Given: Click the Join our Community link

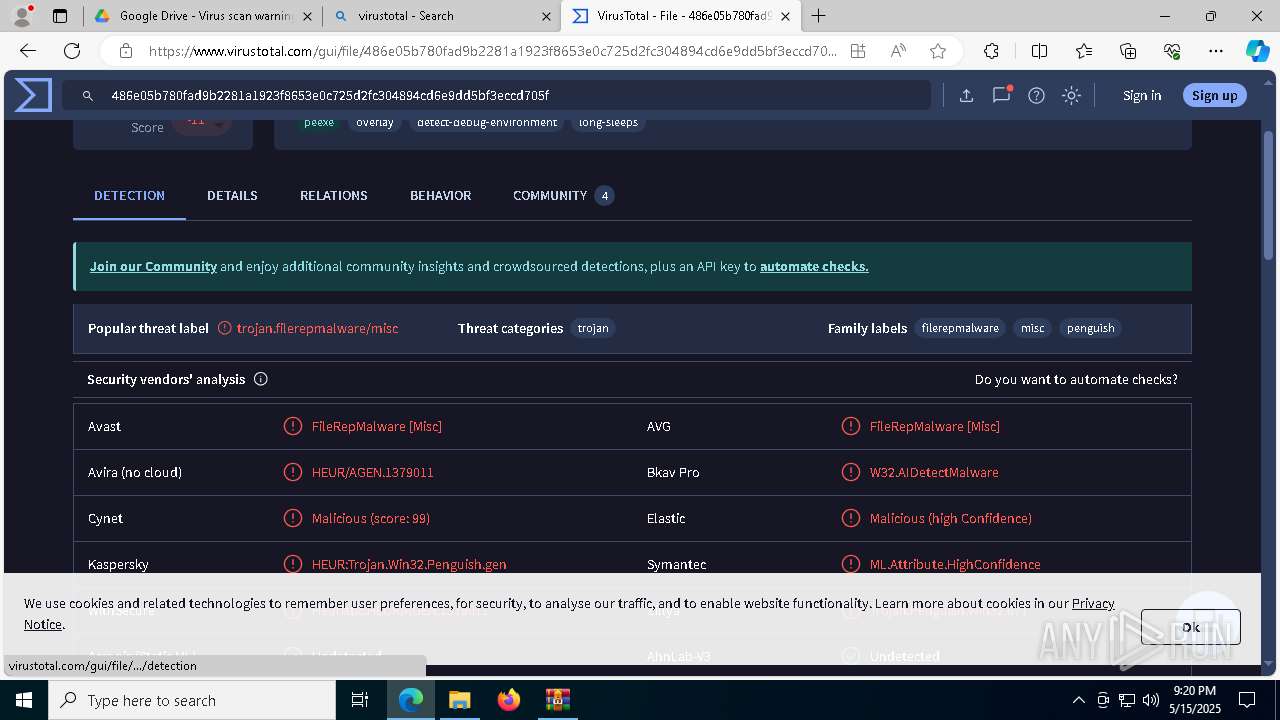Looking at the screenshot, I should 153,266.
